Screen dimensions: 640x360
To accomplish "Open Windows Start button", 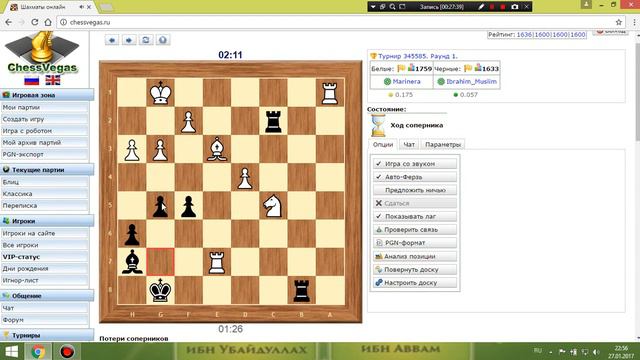I will (x=11, y=351).
